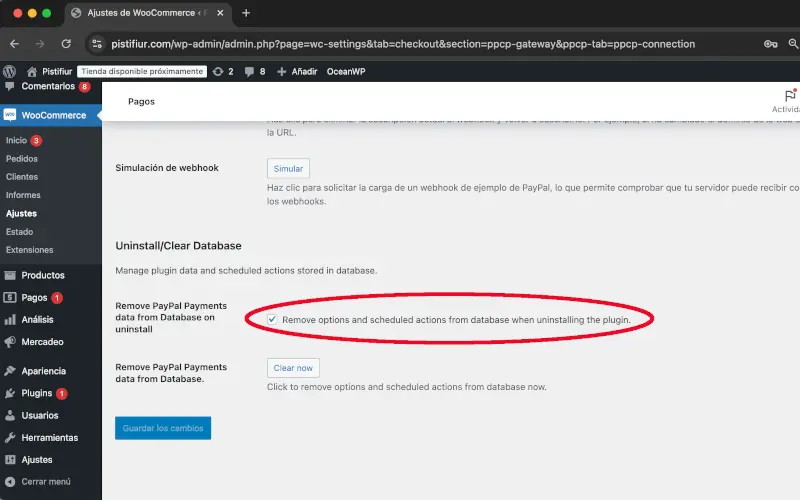Click the Herramientas wrench icon
This screenshot has height=500, width=800.
point(10,437)
